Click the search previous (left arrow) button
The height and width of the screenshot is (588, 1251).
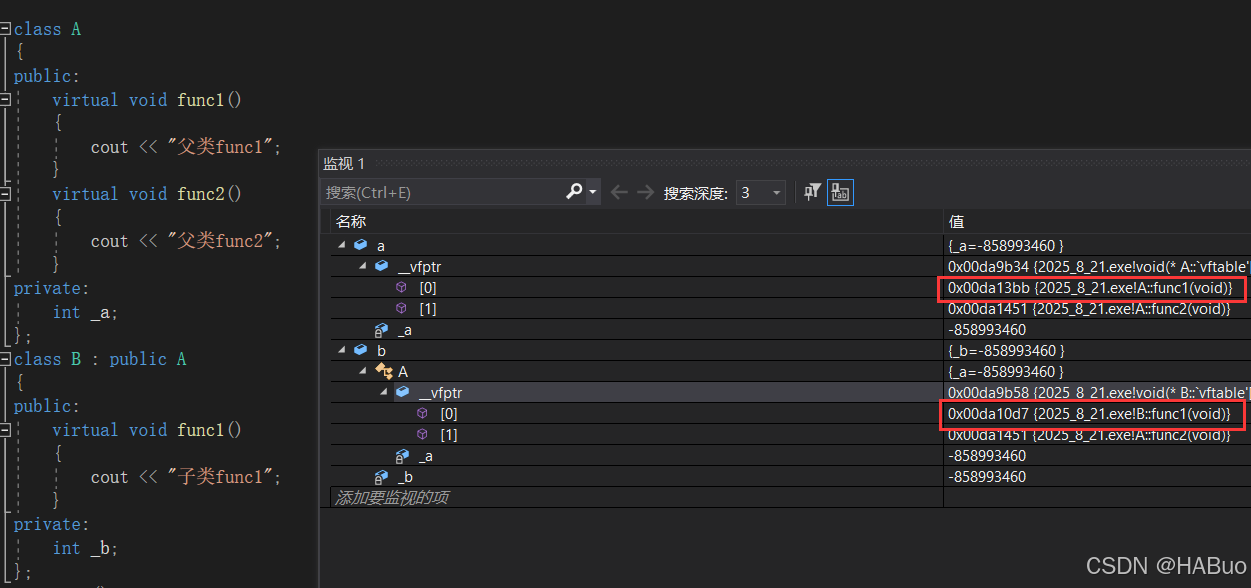point(620,192)
